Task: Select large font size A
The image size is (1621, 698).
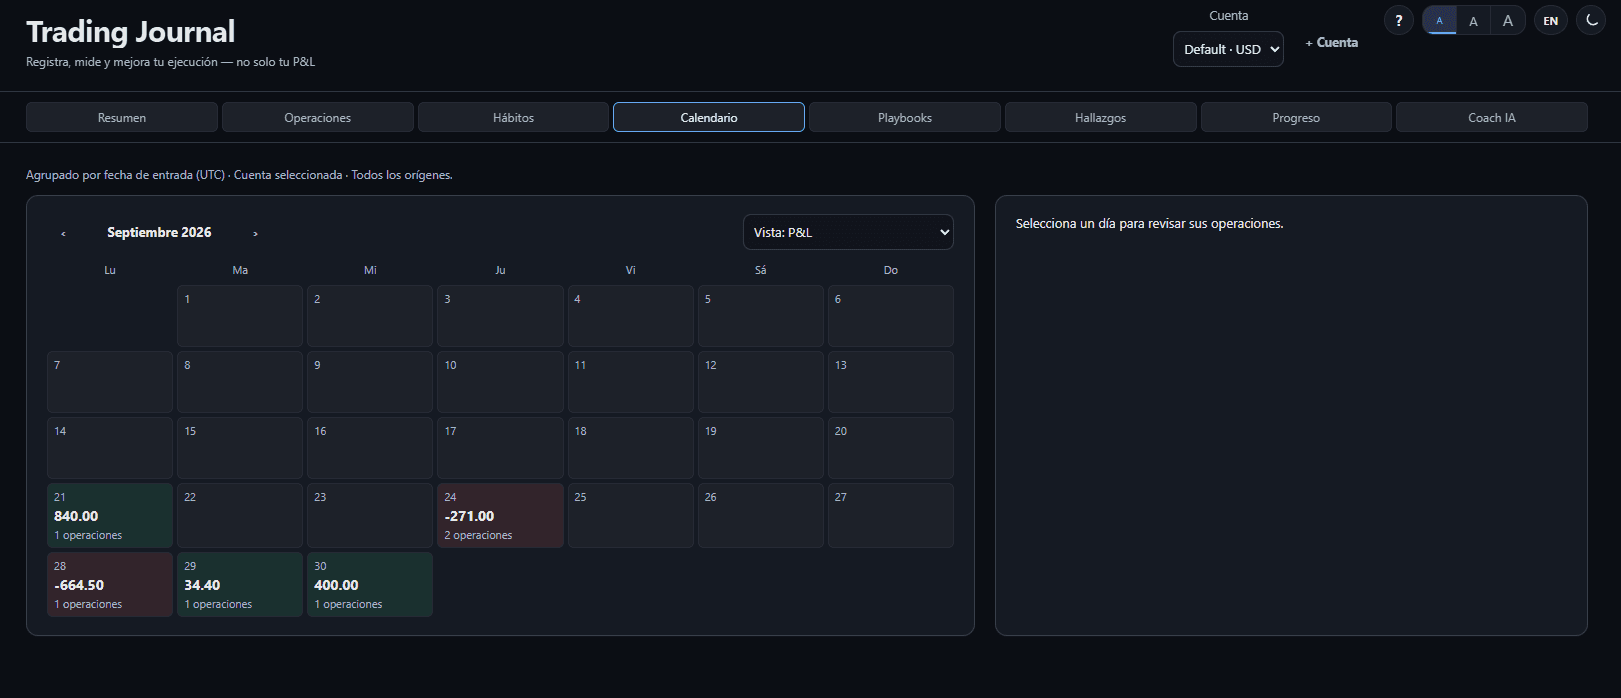Action: (1508, 20)
